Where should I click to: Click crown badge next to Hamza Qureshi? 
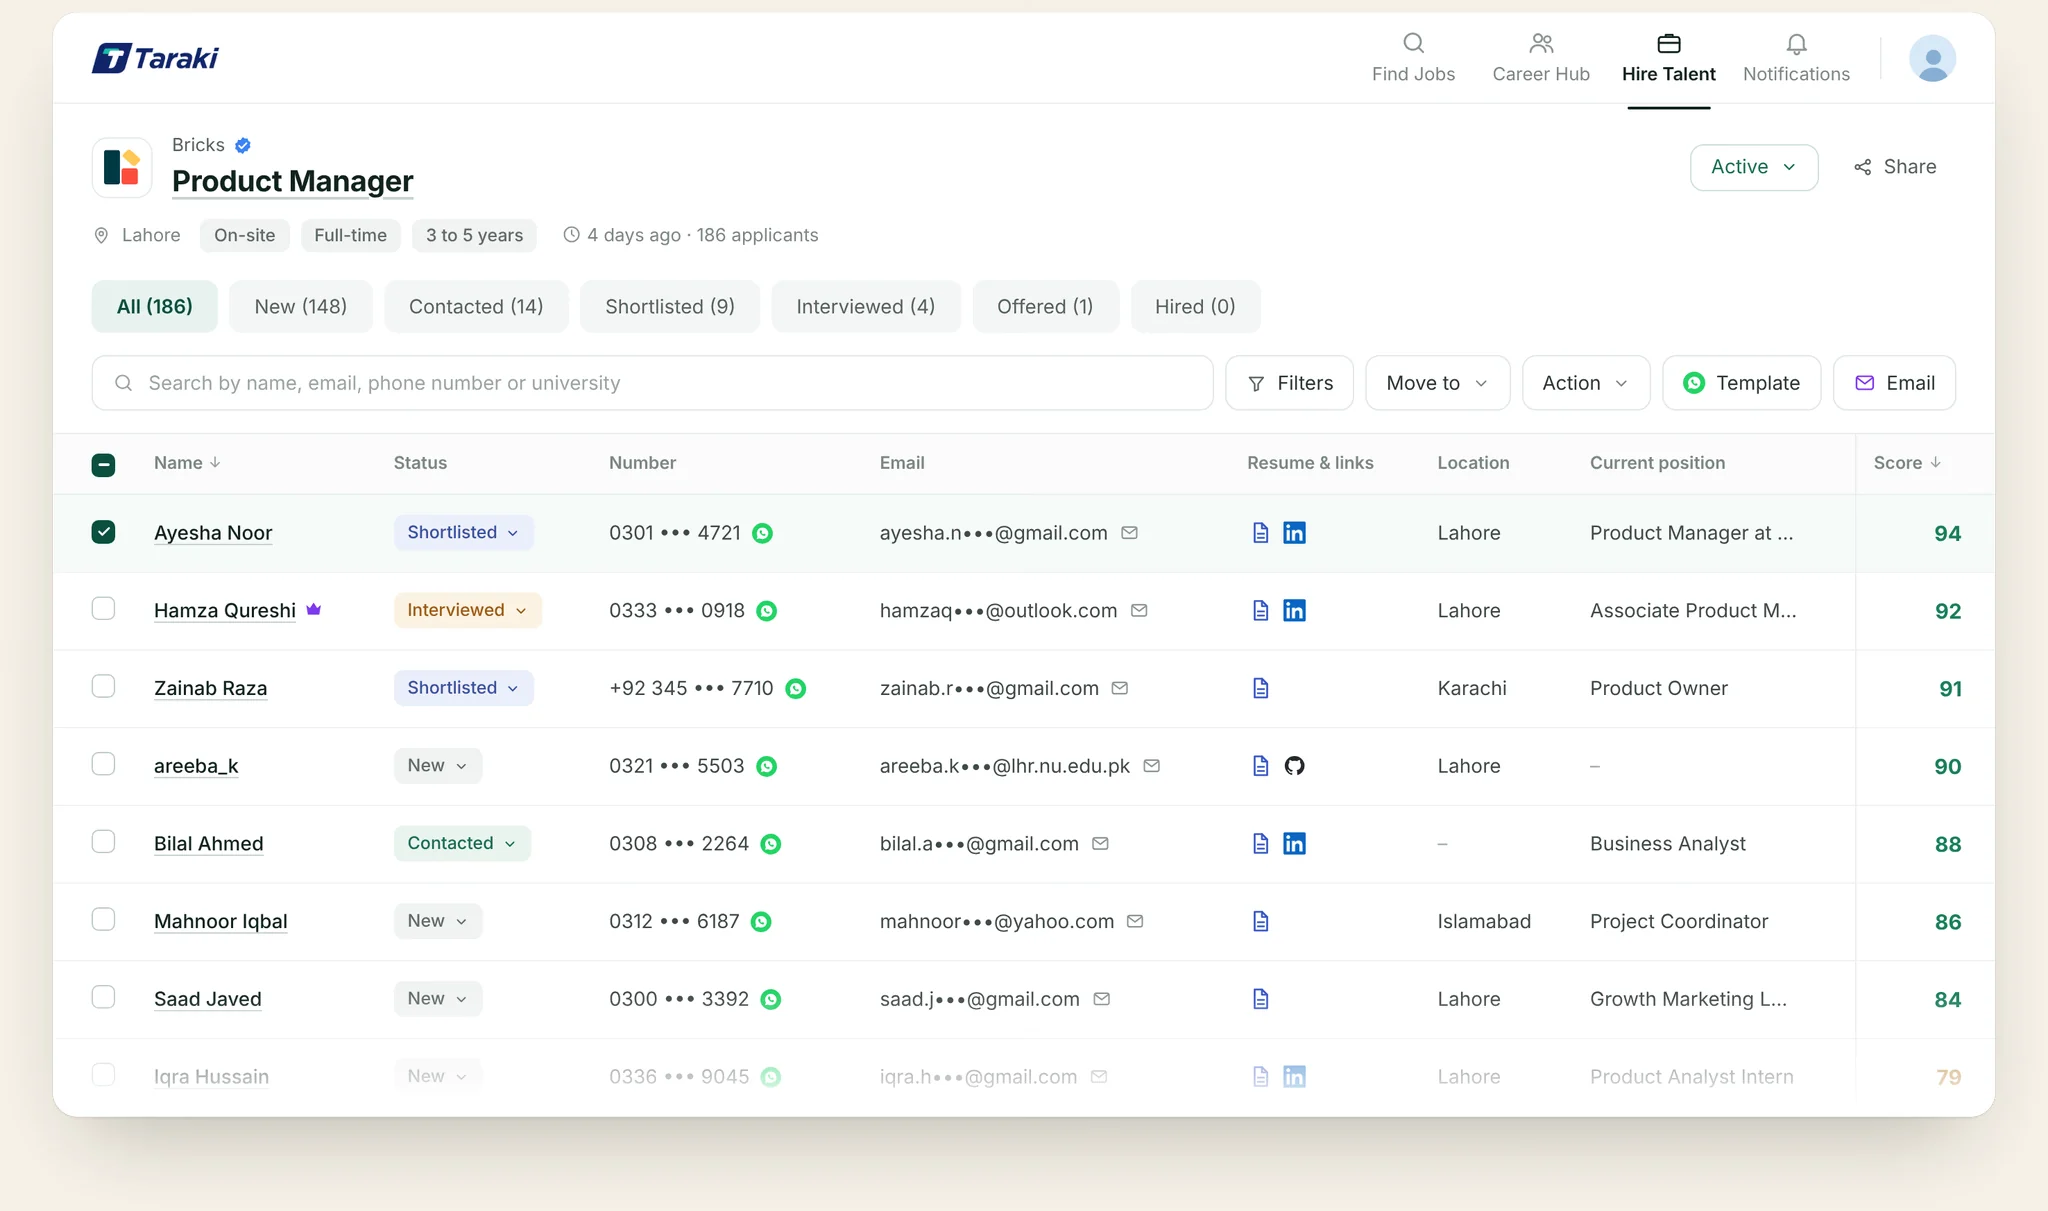[x=313, y=609]
